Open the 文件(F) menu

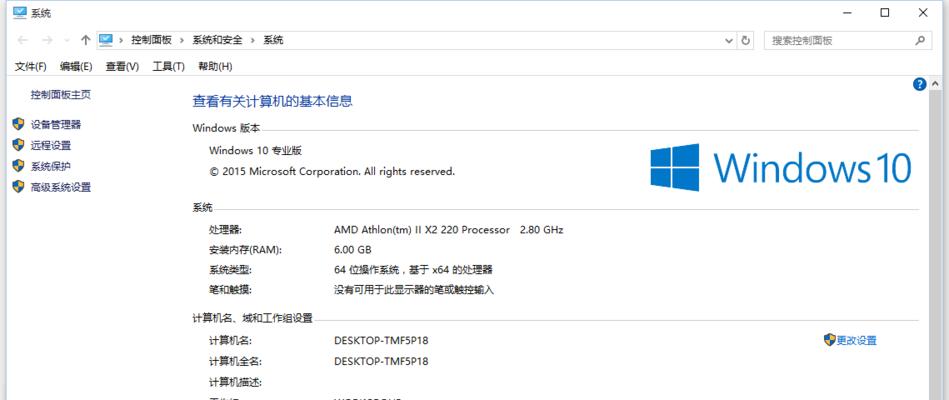[x=30, y=66]
